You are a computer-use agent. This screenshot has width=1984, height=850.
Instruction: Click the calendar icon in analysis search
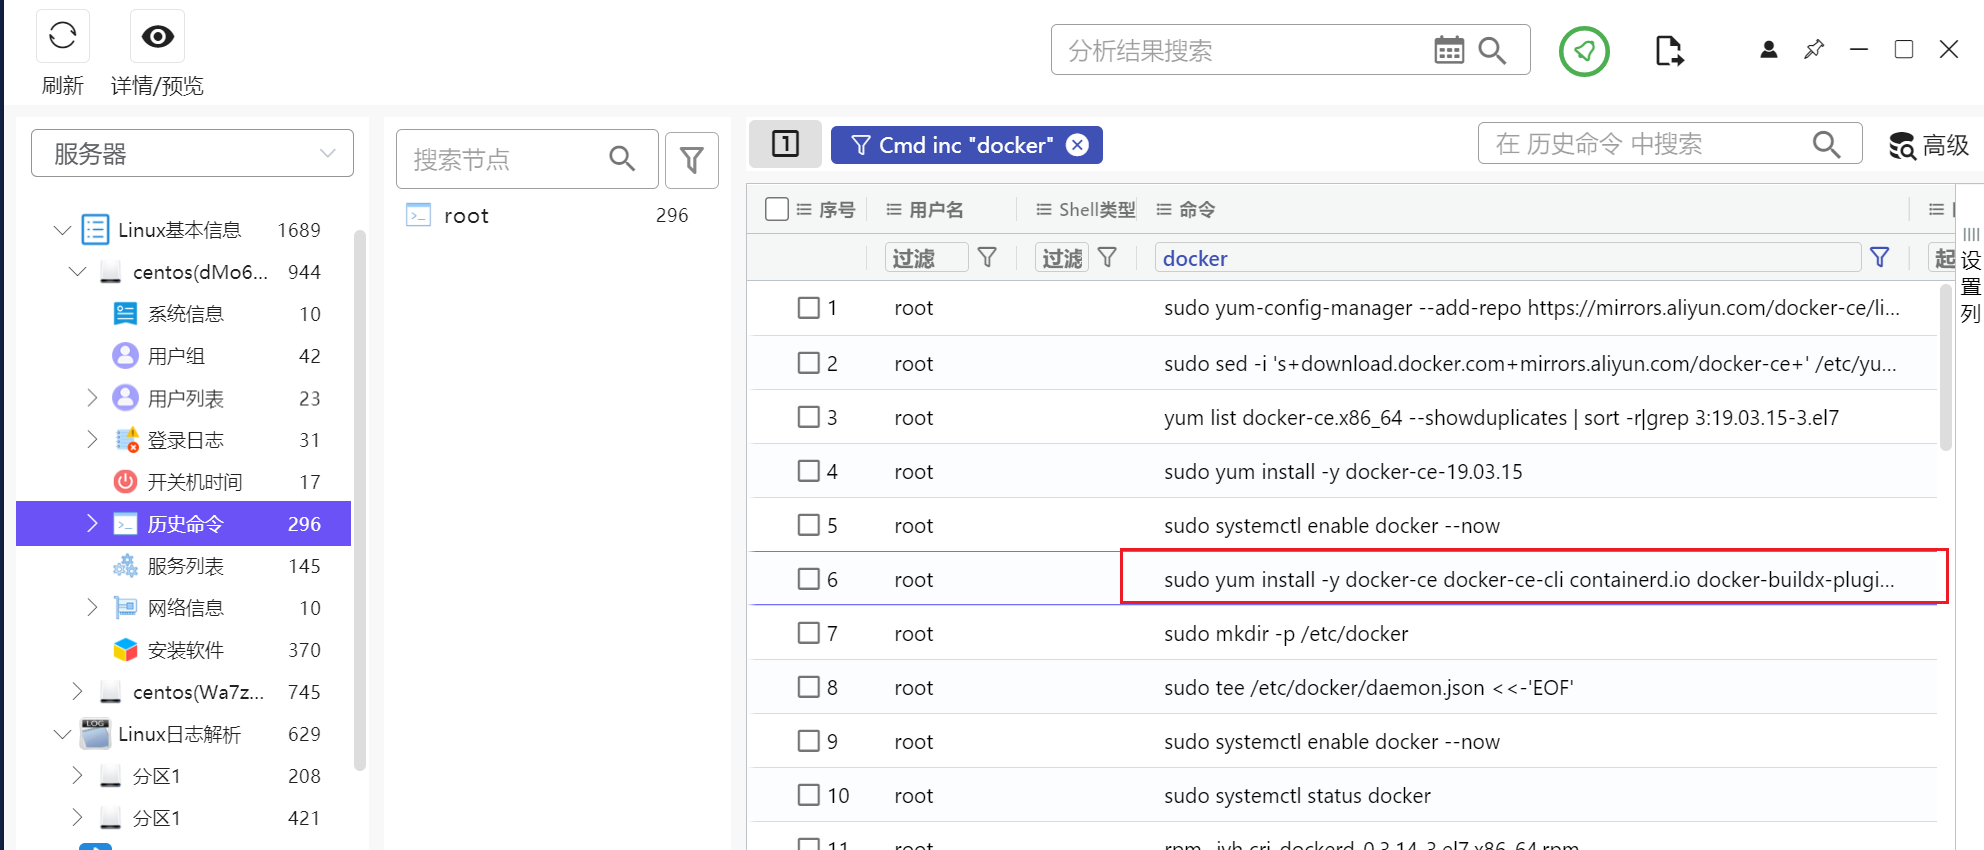[1448, 50]
